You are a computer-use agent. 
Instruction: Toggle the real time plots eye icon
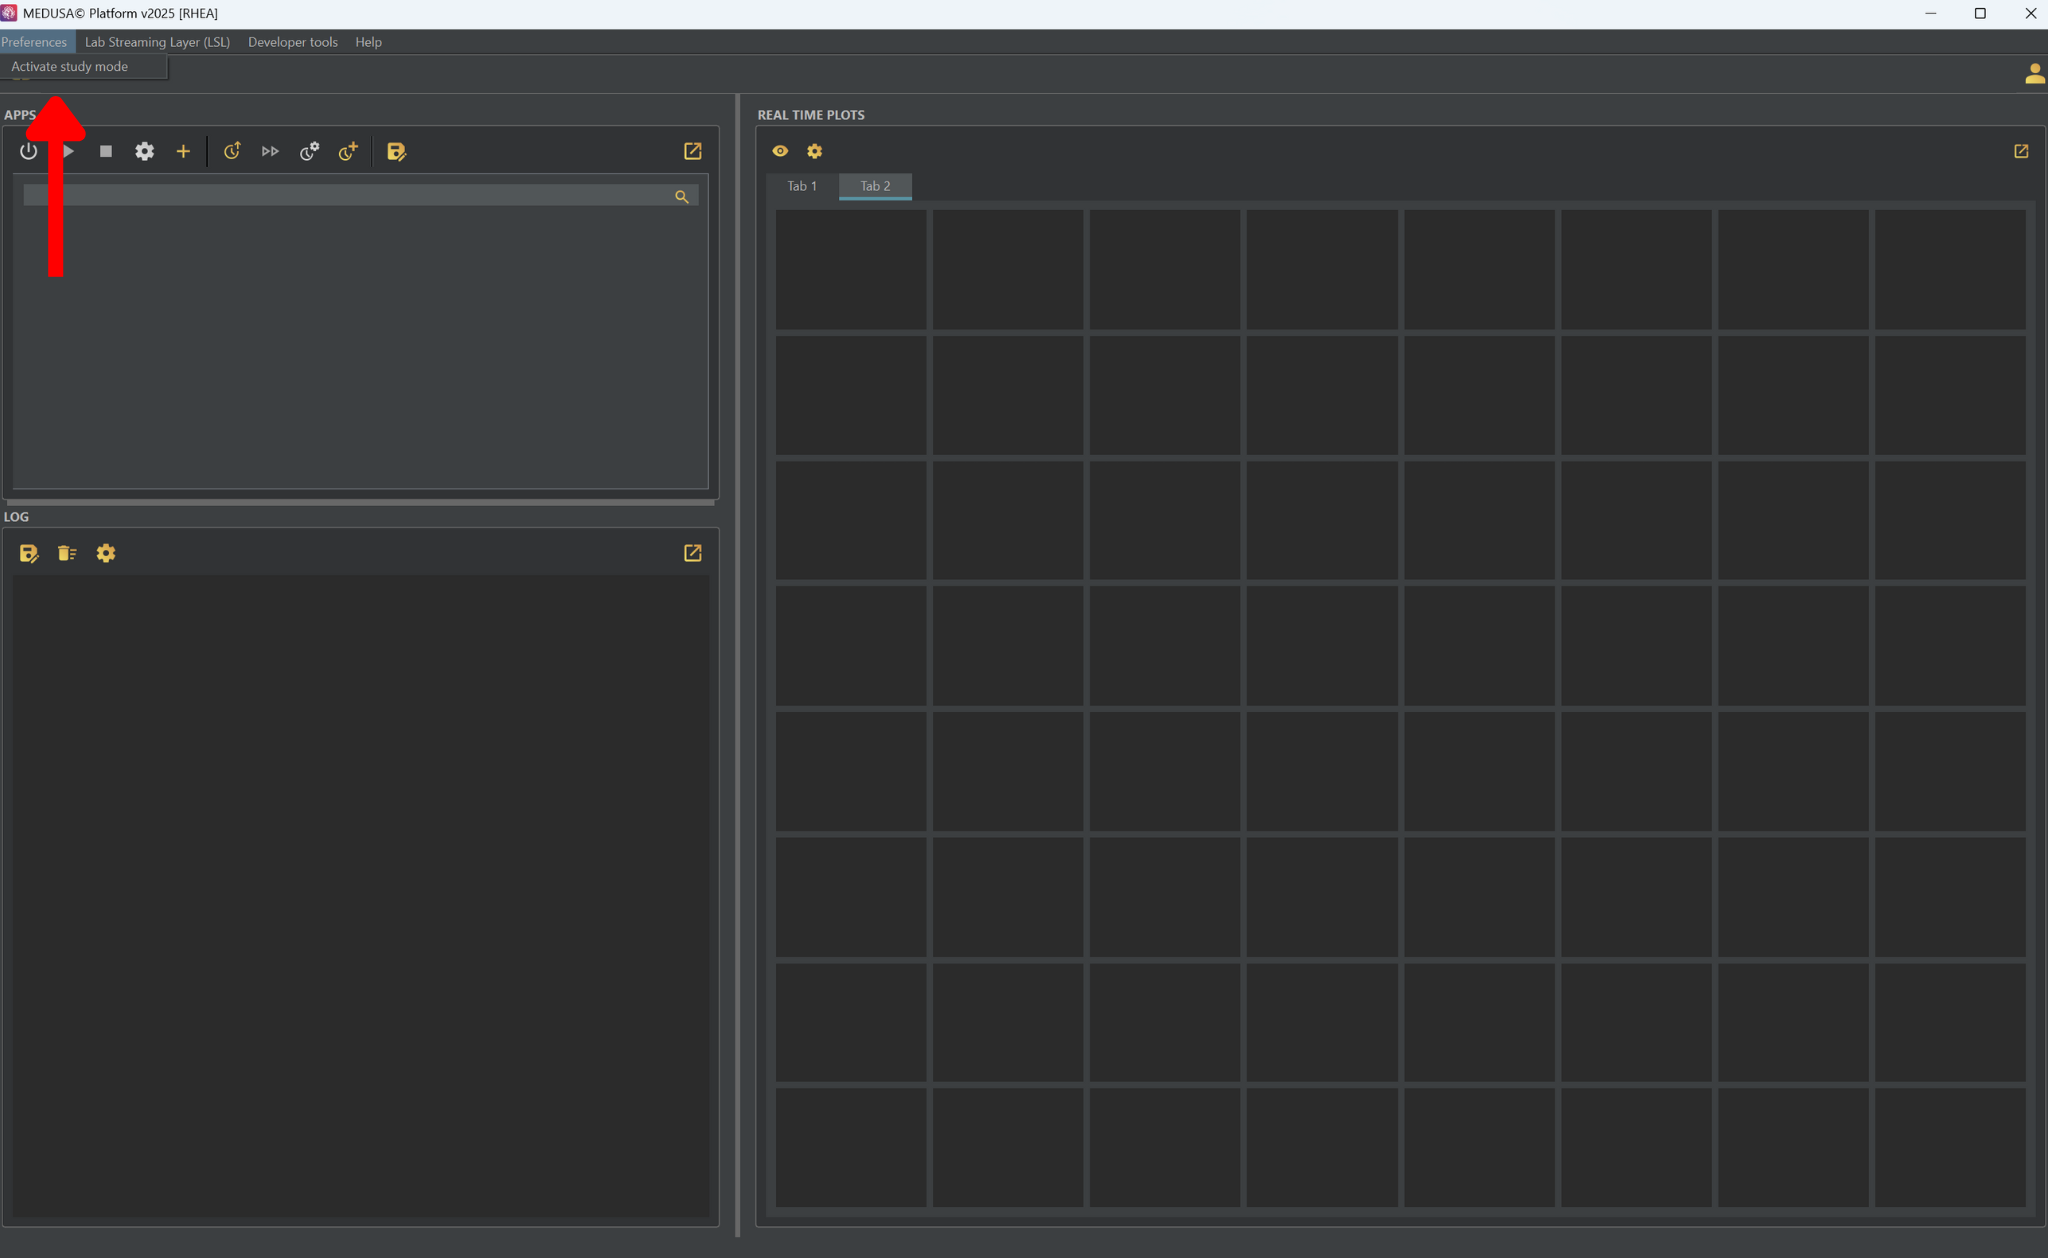click(780, 151)
